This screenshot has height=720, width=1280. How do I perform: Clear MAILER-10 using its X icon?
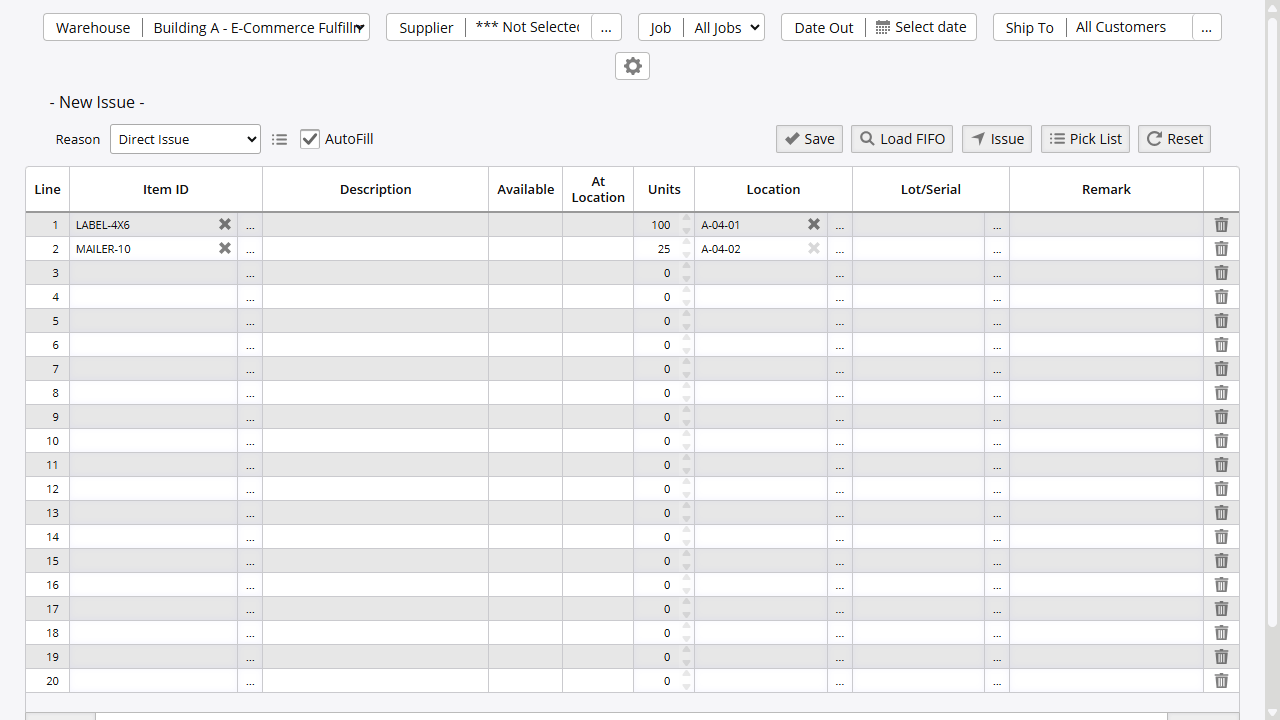(224, 248)
